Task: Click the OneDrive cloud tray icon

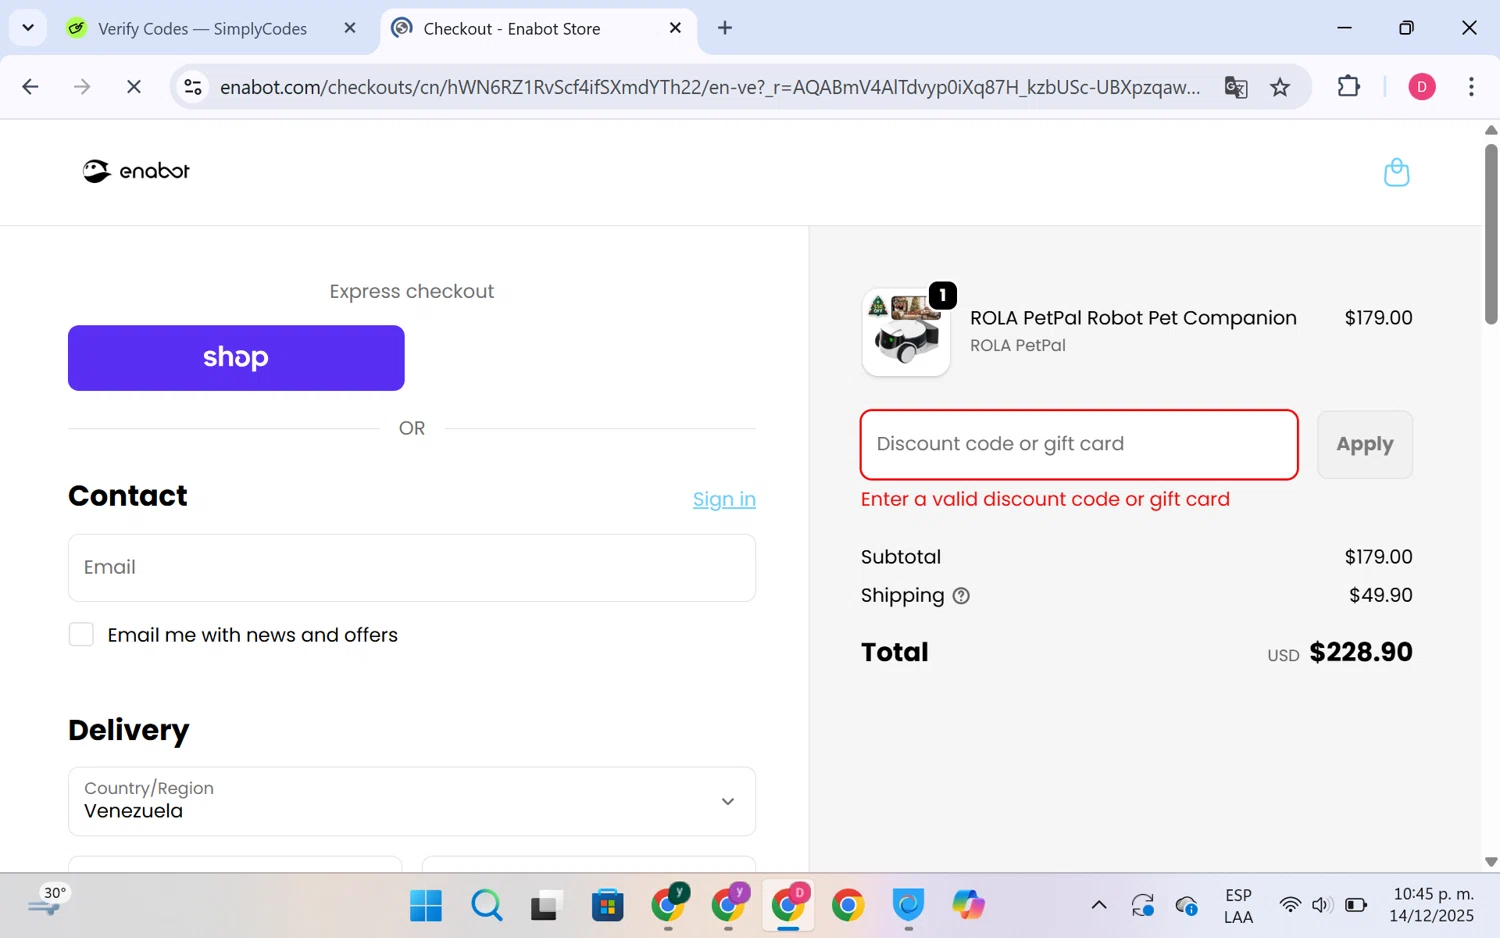Action: point(1186,906)
